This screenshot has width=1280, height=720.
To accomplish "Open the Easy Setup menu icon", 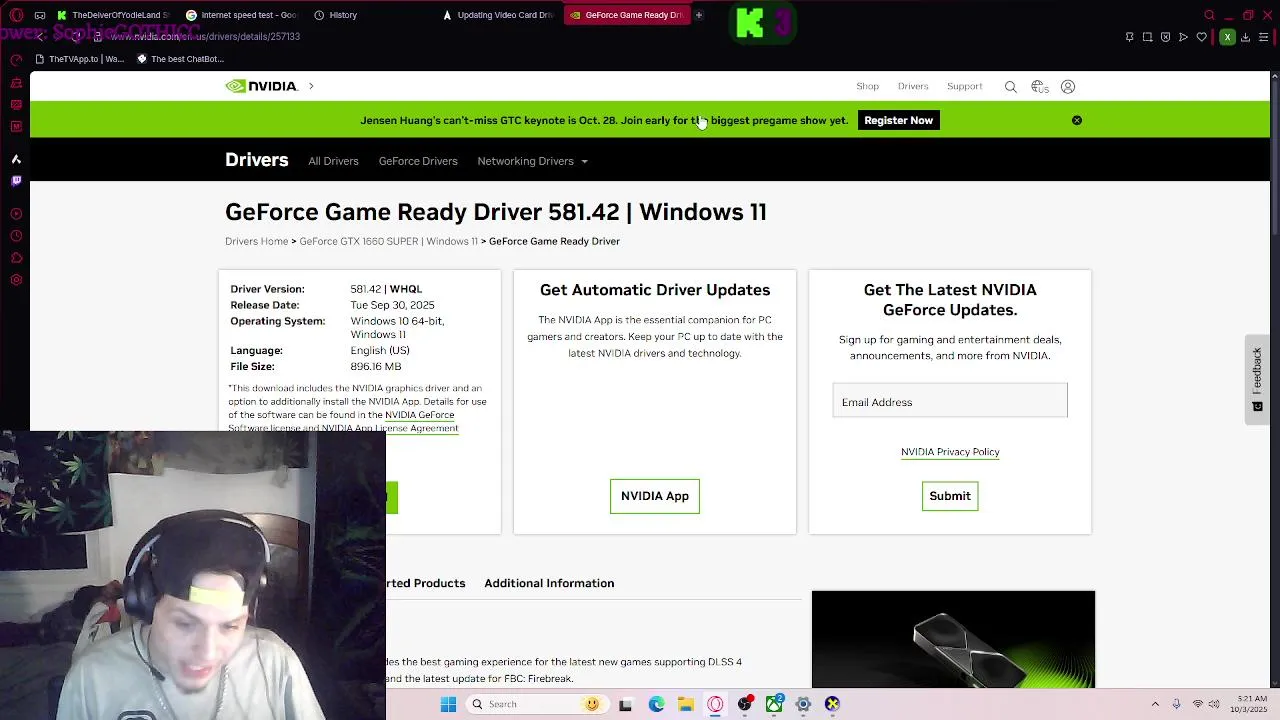I will coord(1264,37).
